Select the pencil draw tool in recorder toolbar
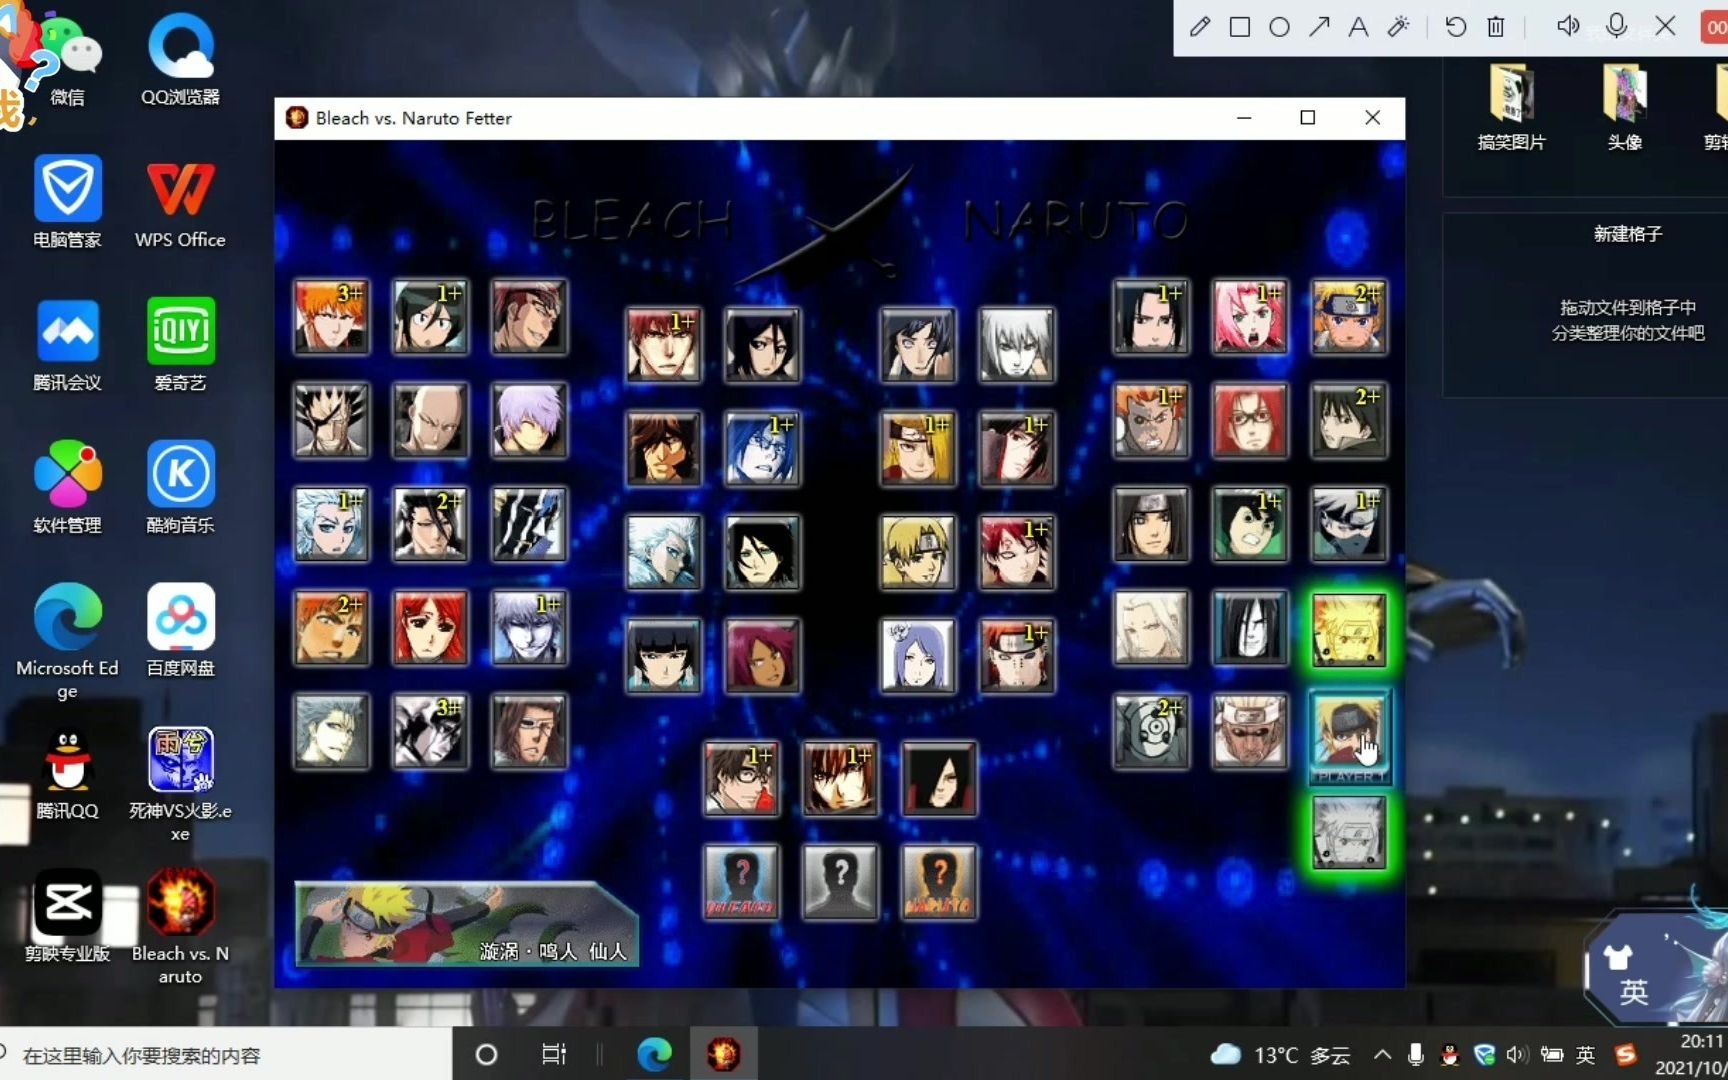 [1200, 27]
